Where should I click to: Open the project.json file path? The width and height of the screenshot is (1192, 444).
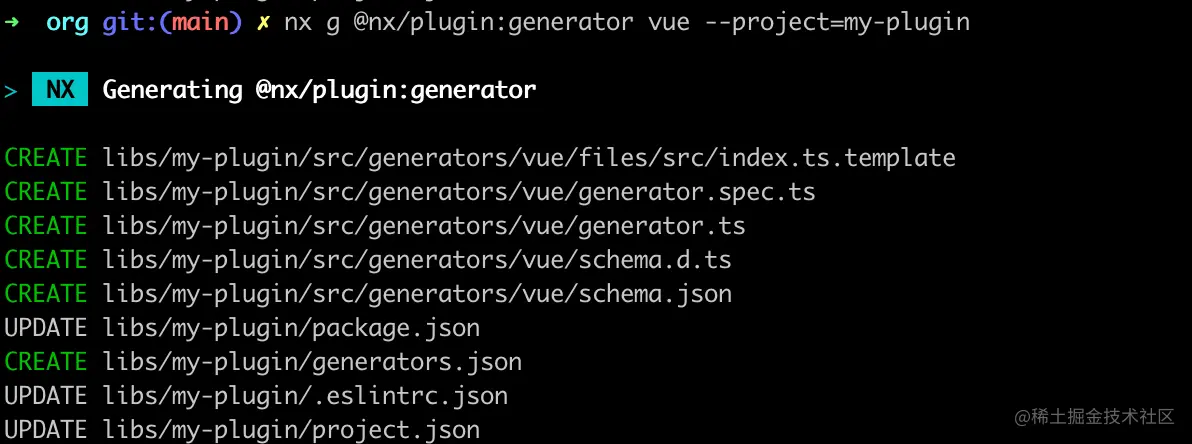coord(291,430)
